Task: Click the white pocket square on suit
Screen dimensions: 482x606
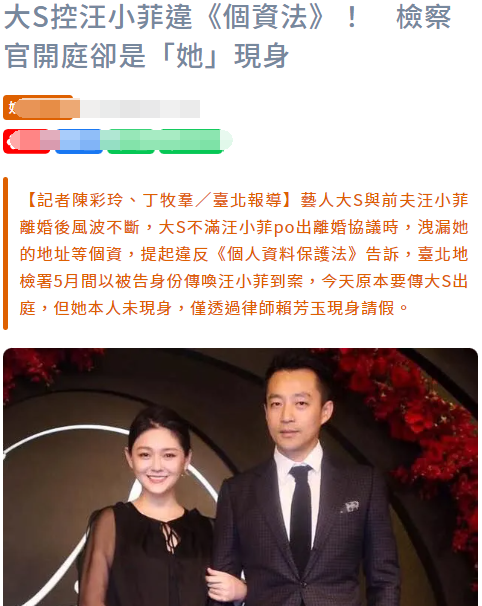Action: [x=351, y=506]
